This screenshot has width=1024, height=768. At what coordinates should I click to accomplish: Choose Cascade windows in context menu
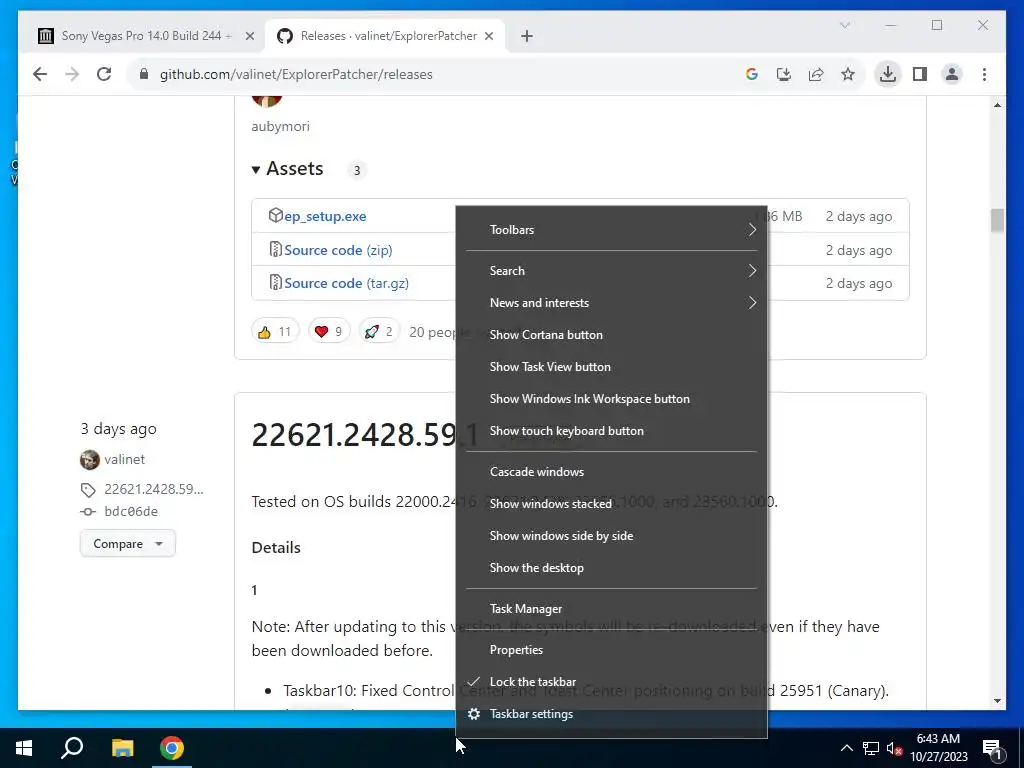point(611,472)
